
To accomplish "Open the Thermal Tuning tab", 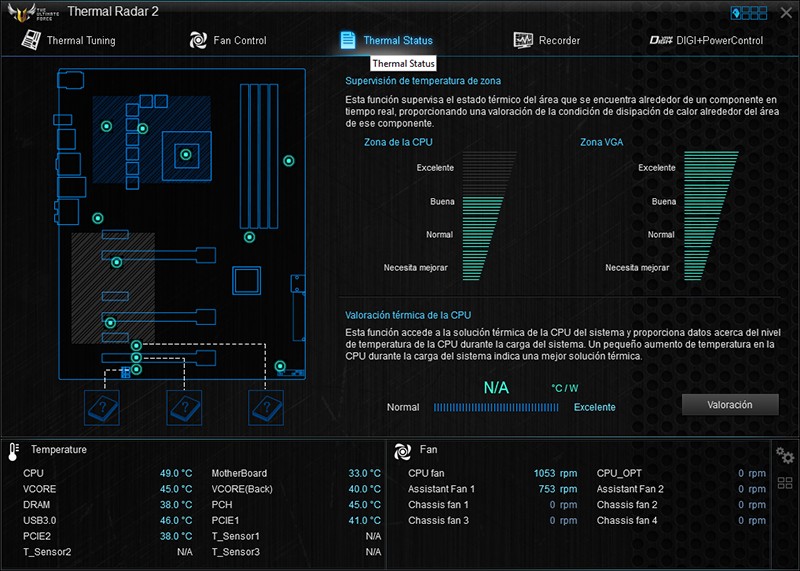I will coord(68,40).
